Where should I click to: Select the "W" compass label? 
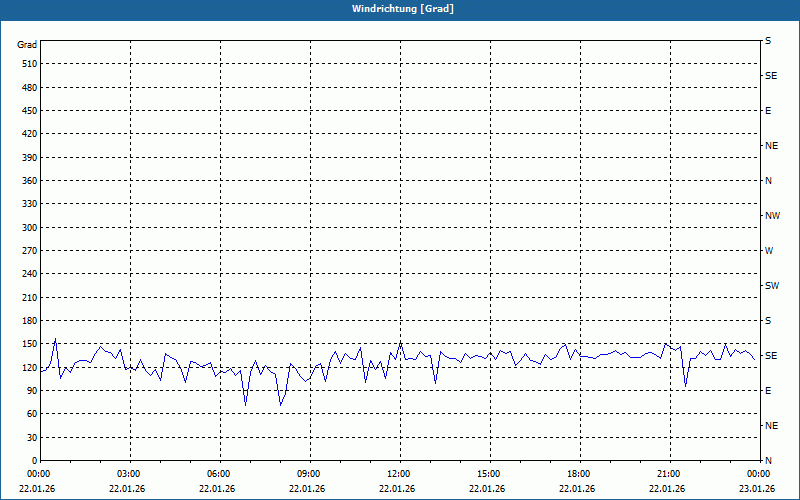point(769,251)
